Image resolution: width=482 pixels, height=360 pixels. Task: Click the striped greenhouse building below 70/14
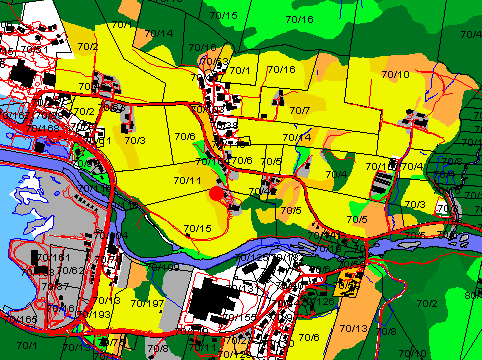point(382,182)
